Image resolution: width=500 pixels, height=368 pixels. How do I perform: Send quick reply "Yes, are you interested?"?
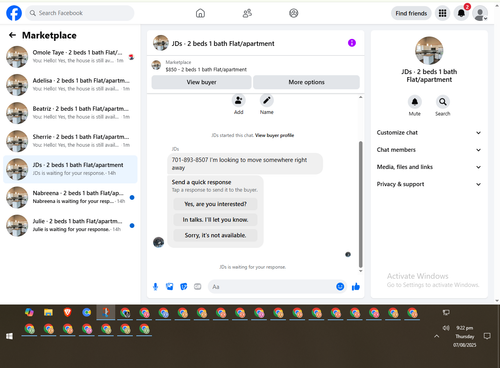(215, 204)
